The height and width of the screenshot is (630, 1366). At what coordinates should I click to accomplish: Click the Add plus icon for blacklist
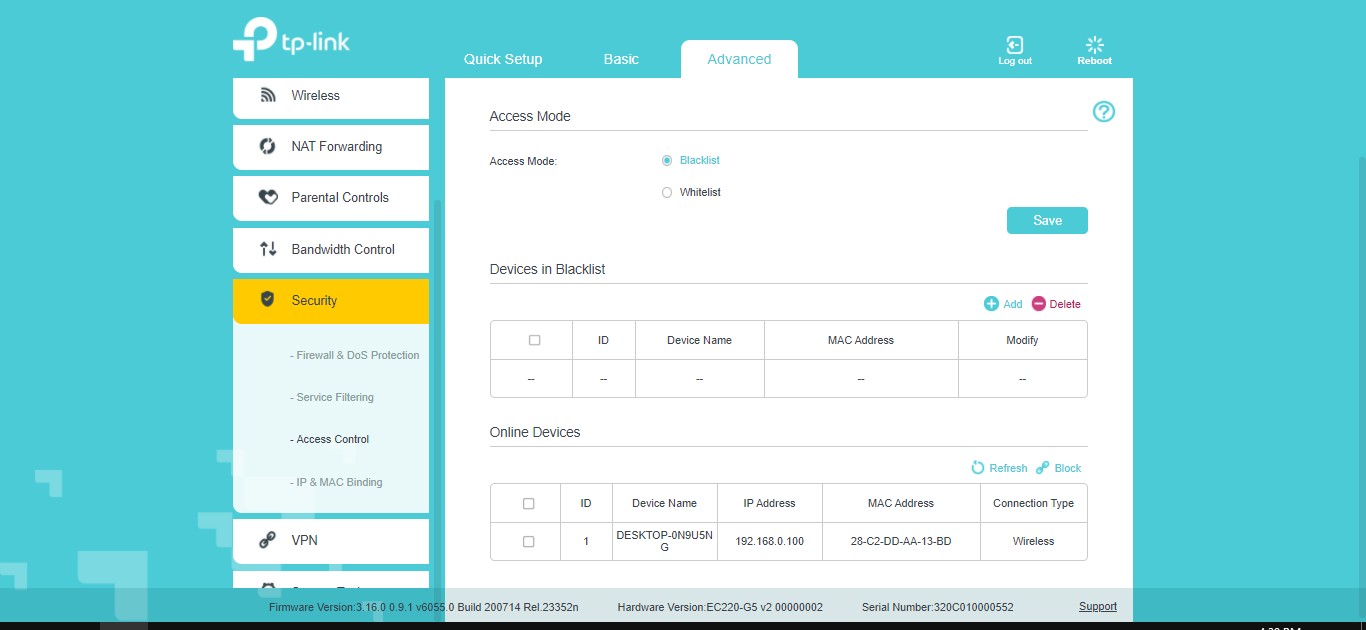tap(991, 304)
